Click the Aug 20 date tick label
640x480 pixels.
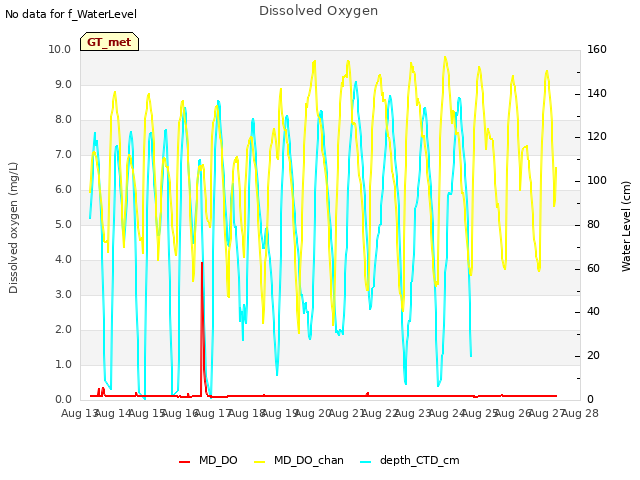pos(312,413)
